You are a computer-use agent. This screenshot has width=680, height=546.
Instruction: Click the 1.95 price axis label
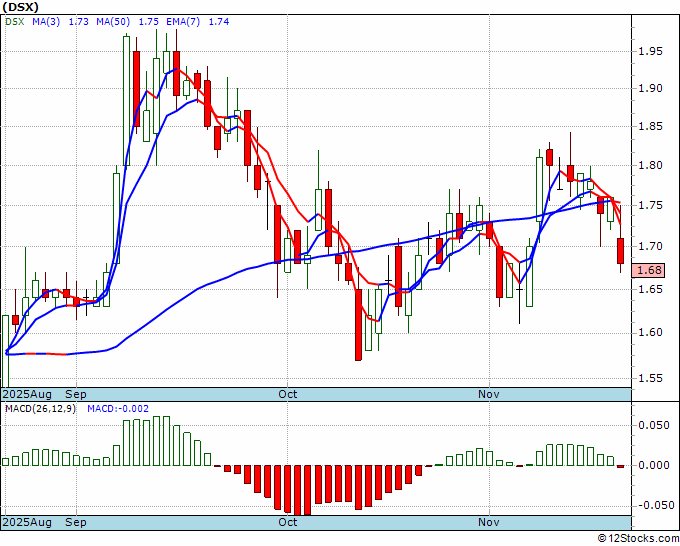[x=651, y=52]
